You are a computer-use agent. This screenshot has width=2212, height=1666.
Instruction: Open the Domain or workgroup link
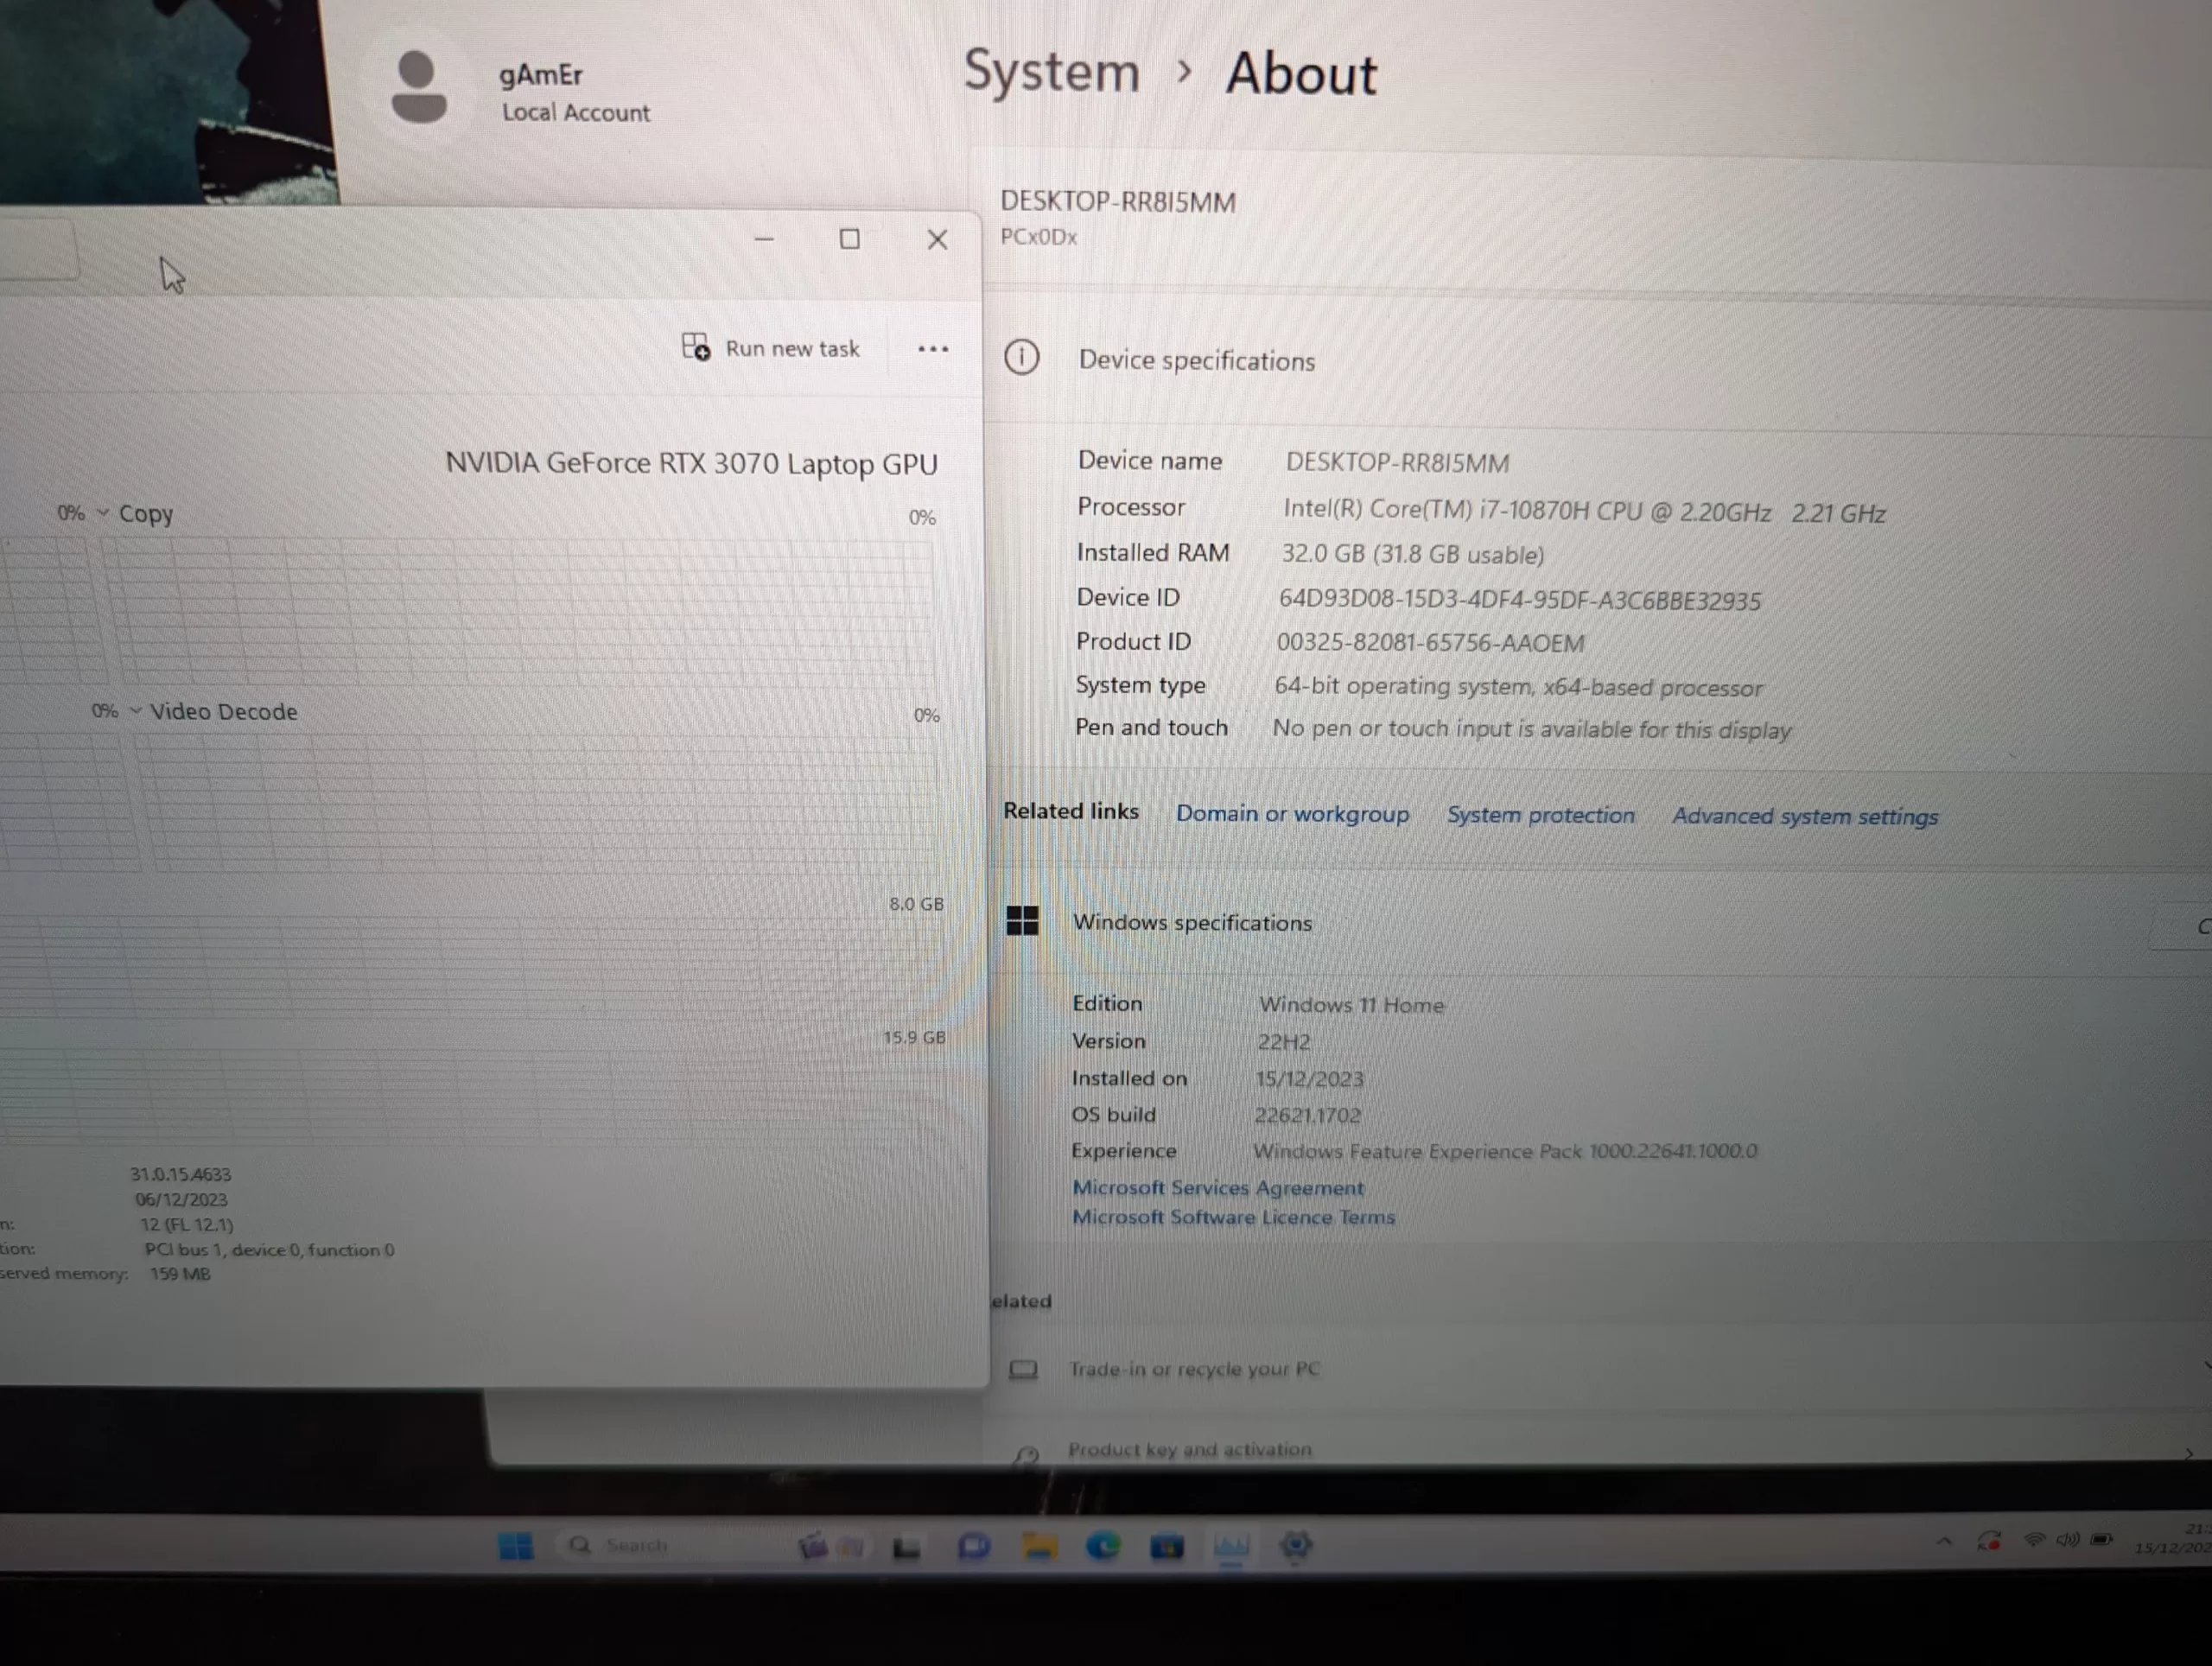click(x=1292, y=813)
